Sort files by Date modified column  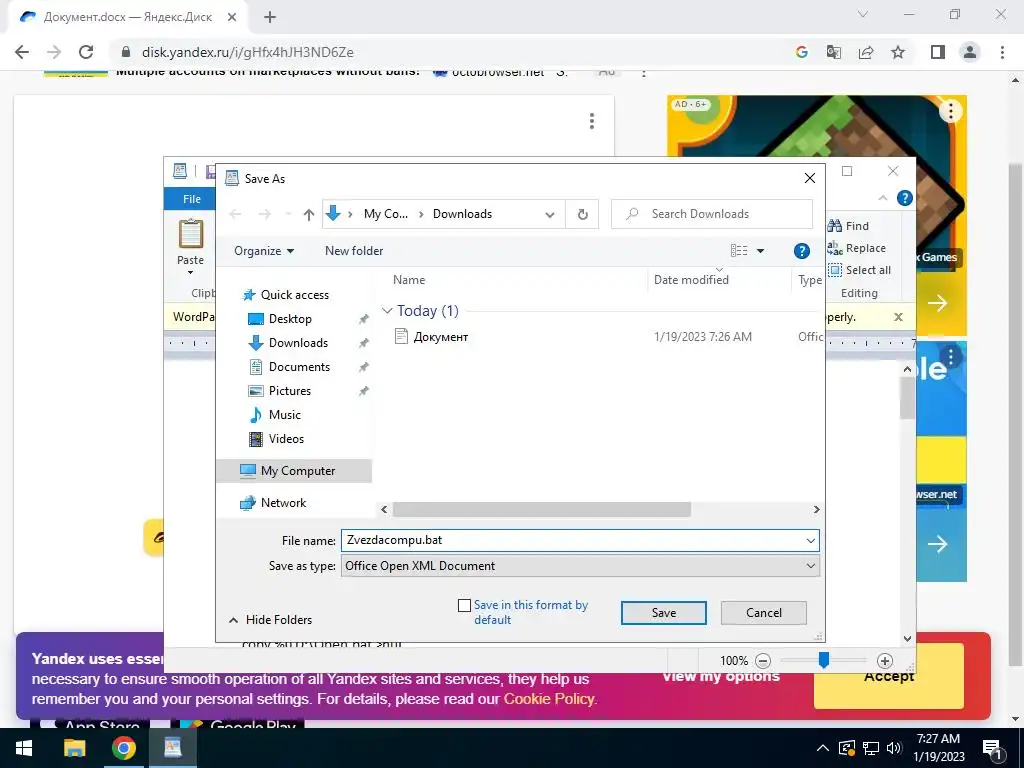[691, 280]
